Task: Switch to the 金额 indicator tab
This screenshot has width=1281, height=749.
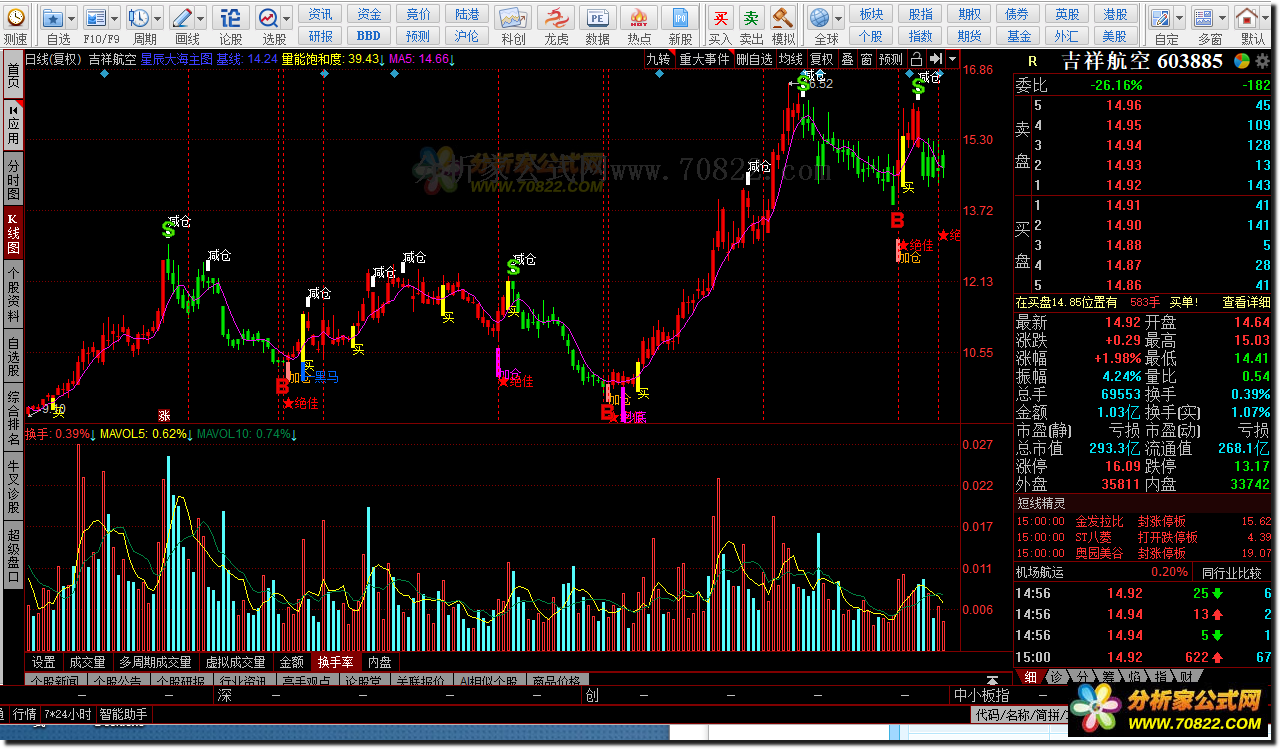Action: coord(291,662)
